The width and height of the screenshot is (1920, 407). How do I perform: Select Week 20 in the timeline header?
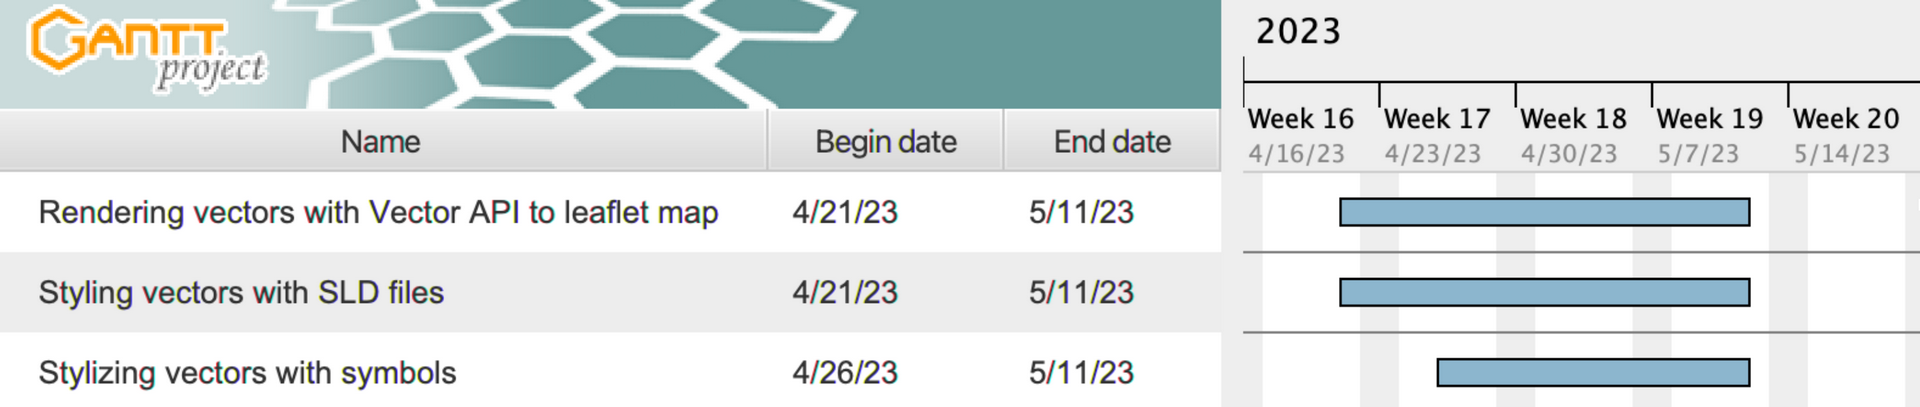(x=1846, y=119)
